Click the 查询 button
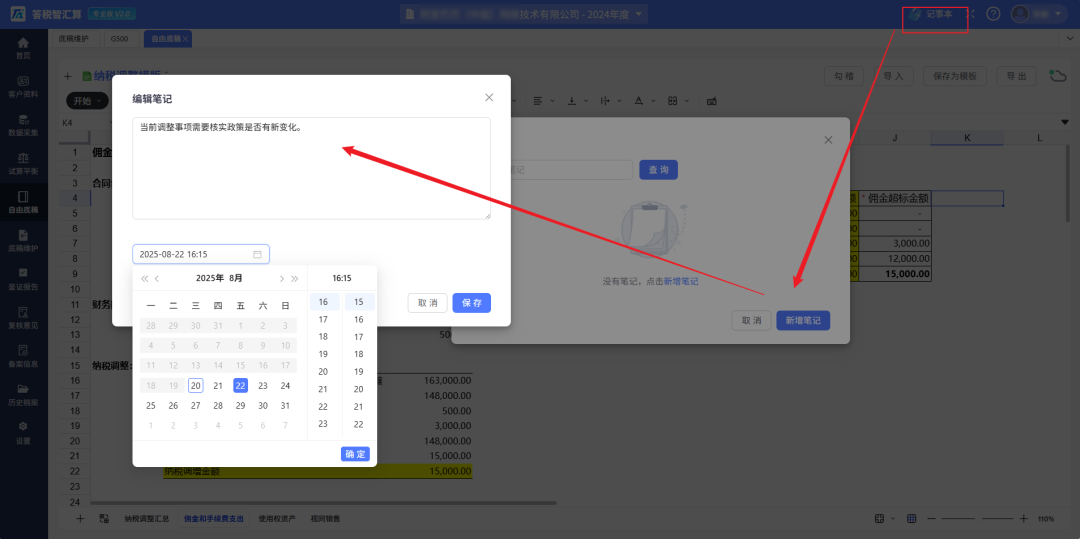This screenshot has width=1080, height=539. (658, 170)
